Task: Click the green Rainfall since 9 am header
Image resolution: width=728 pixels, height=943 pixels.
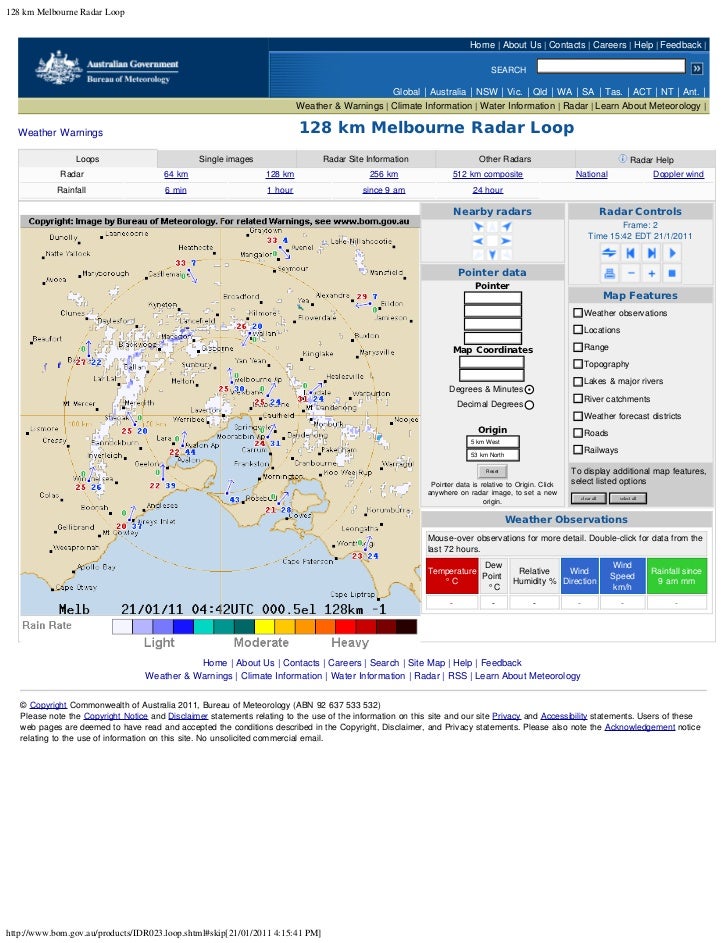Action: 676,576
